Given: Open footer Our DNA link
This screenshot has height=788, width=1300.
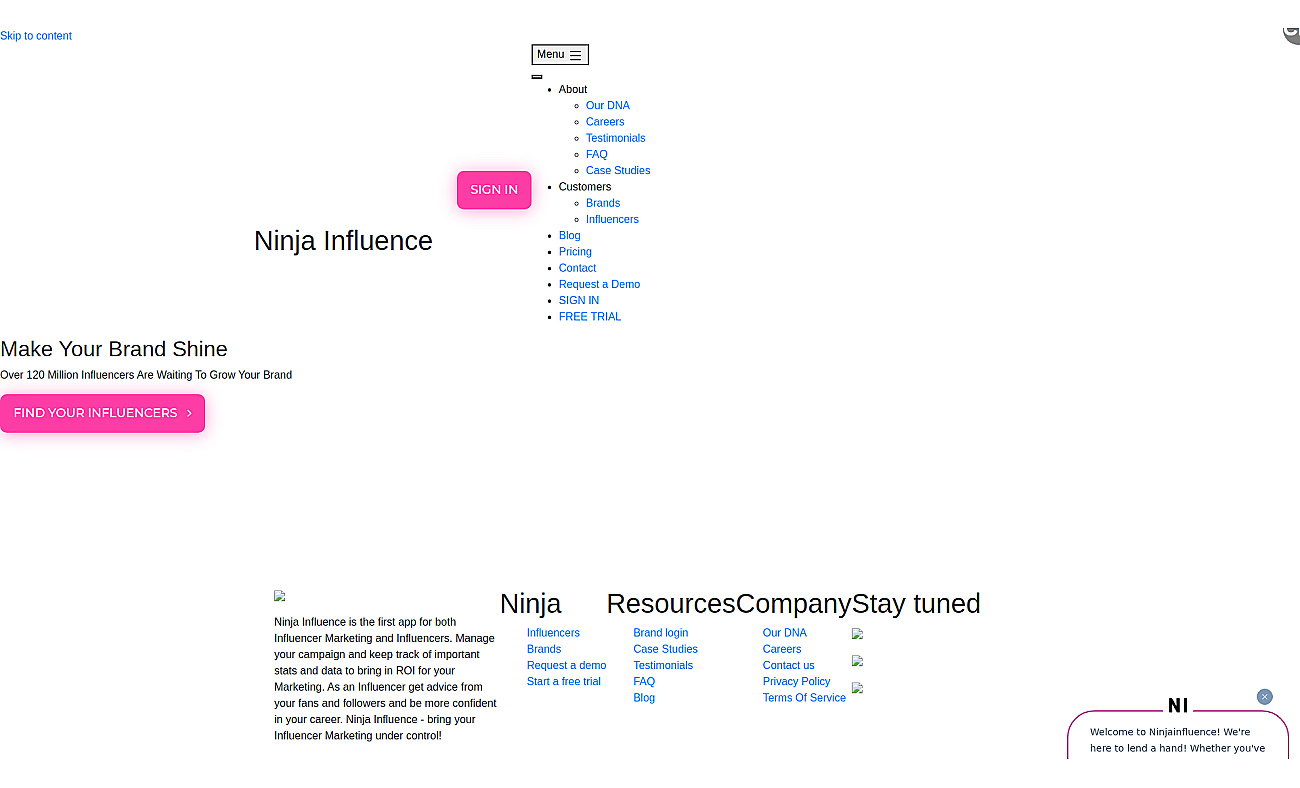Looking at the screenshot, I should [785, 633].
